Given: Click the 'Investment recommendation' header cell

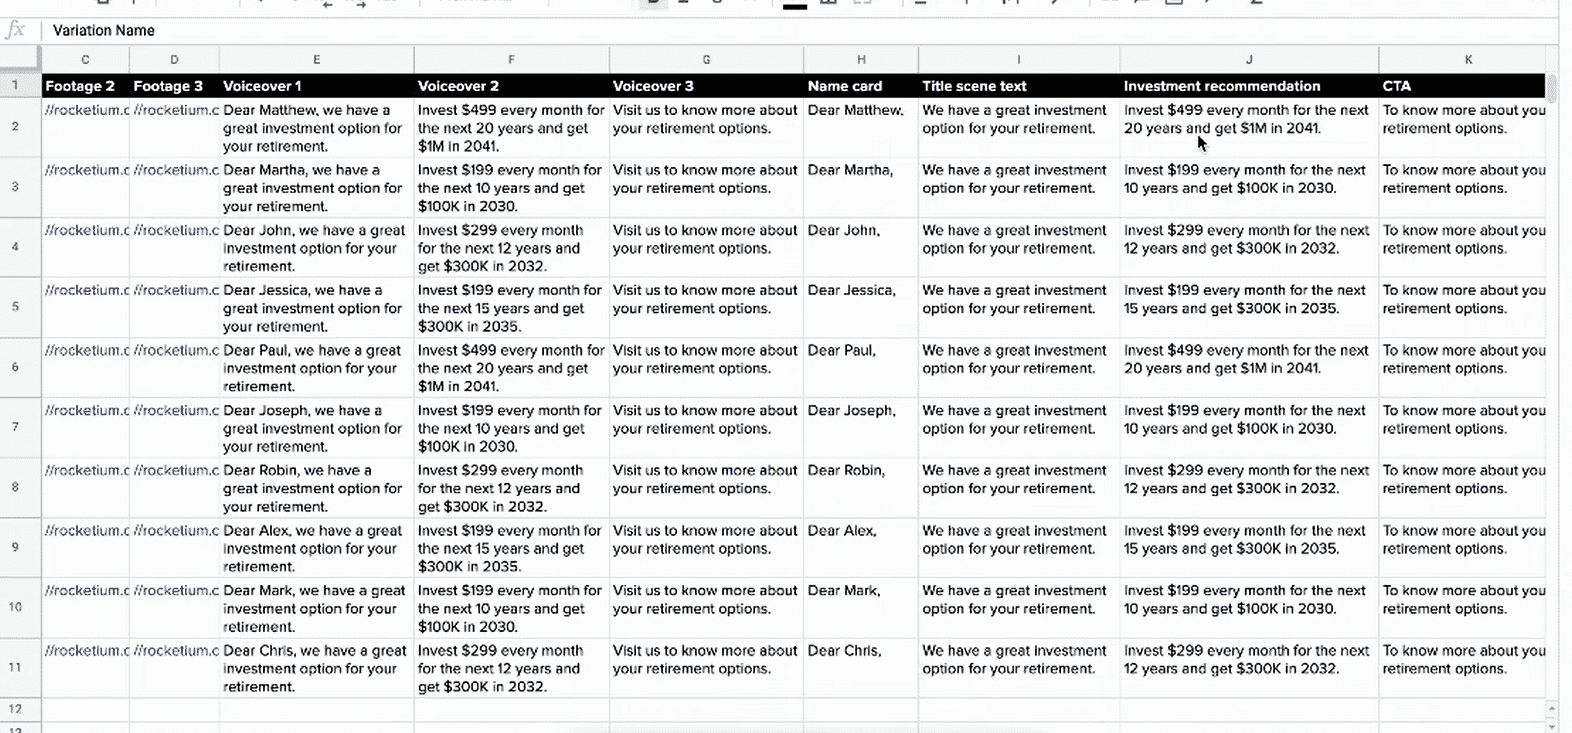Looking at the screenshot, I should tap(1249, 86).
